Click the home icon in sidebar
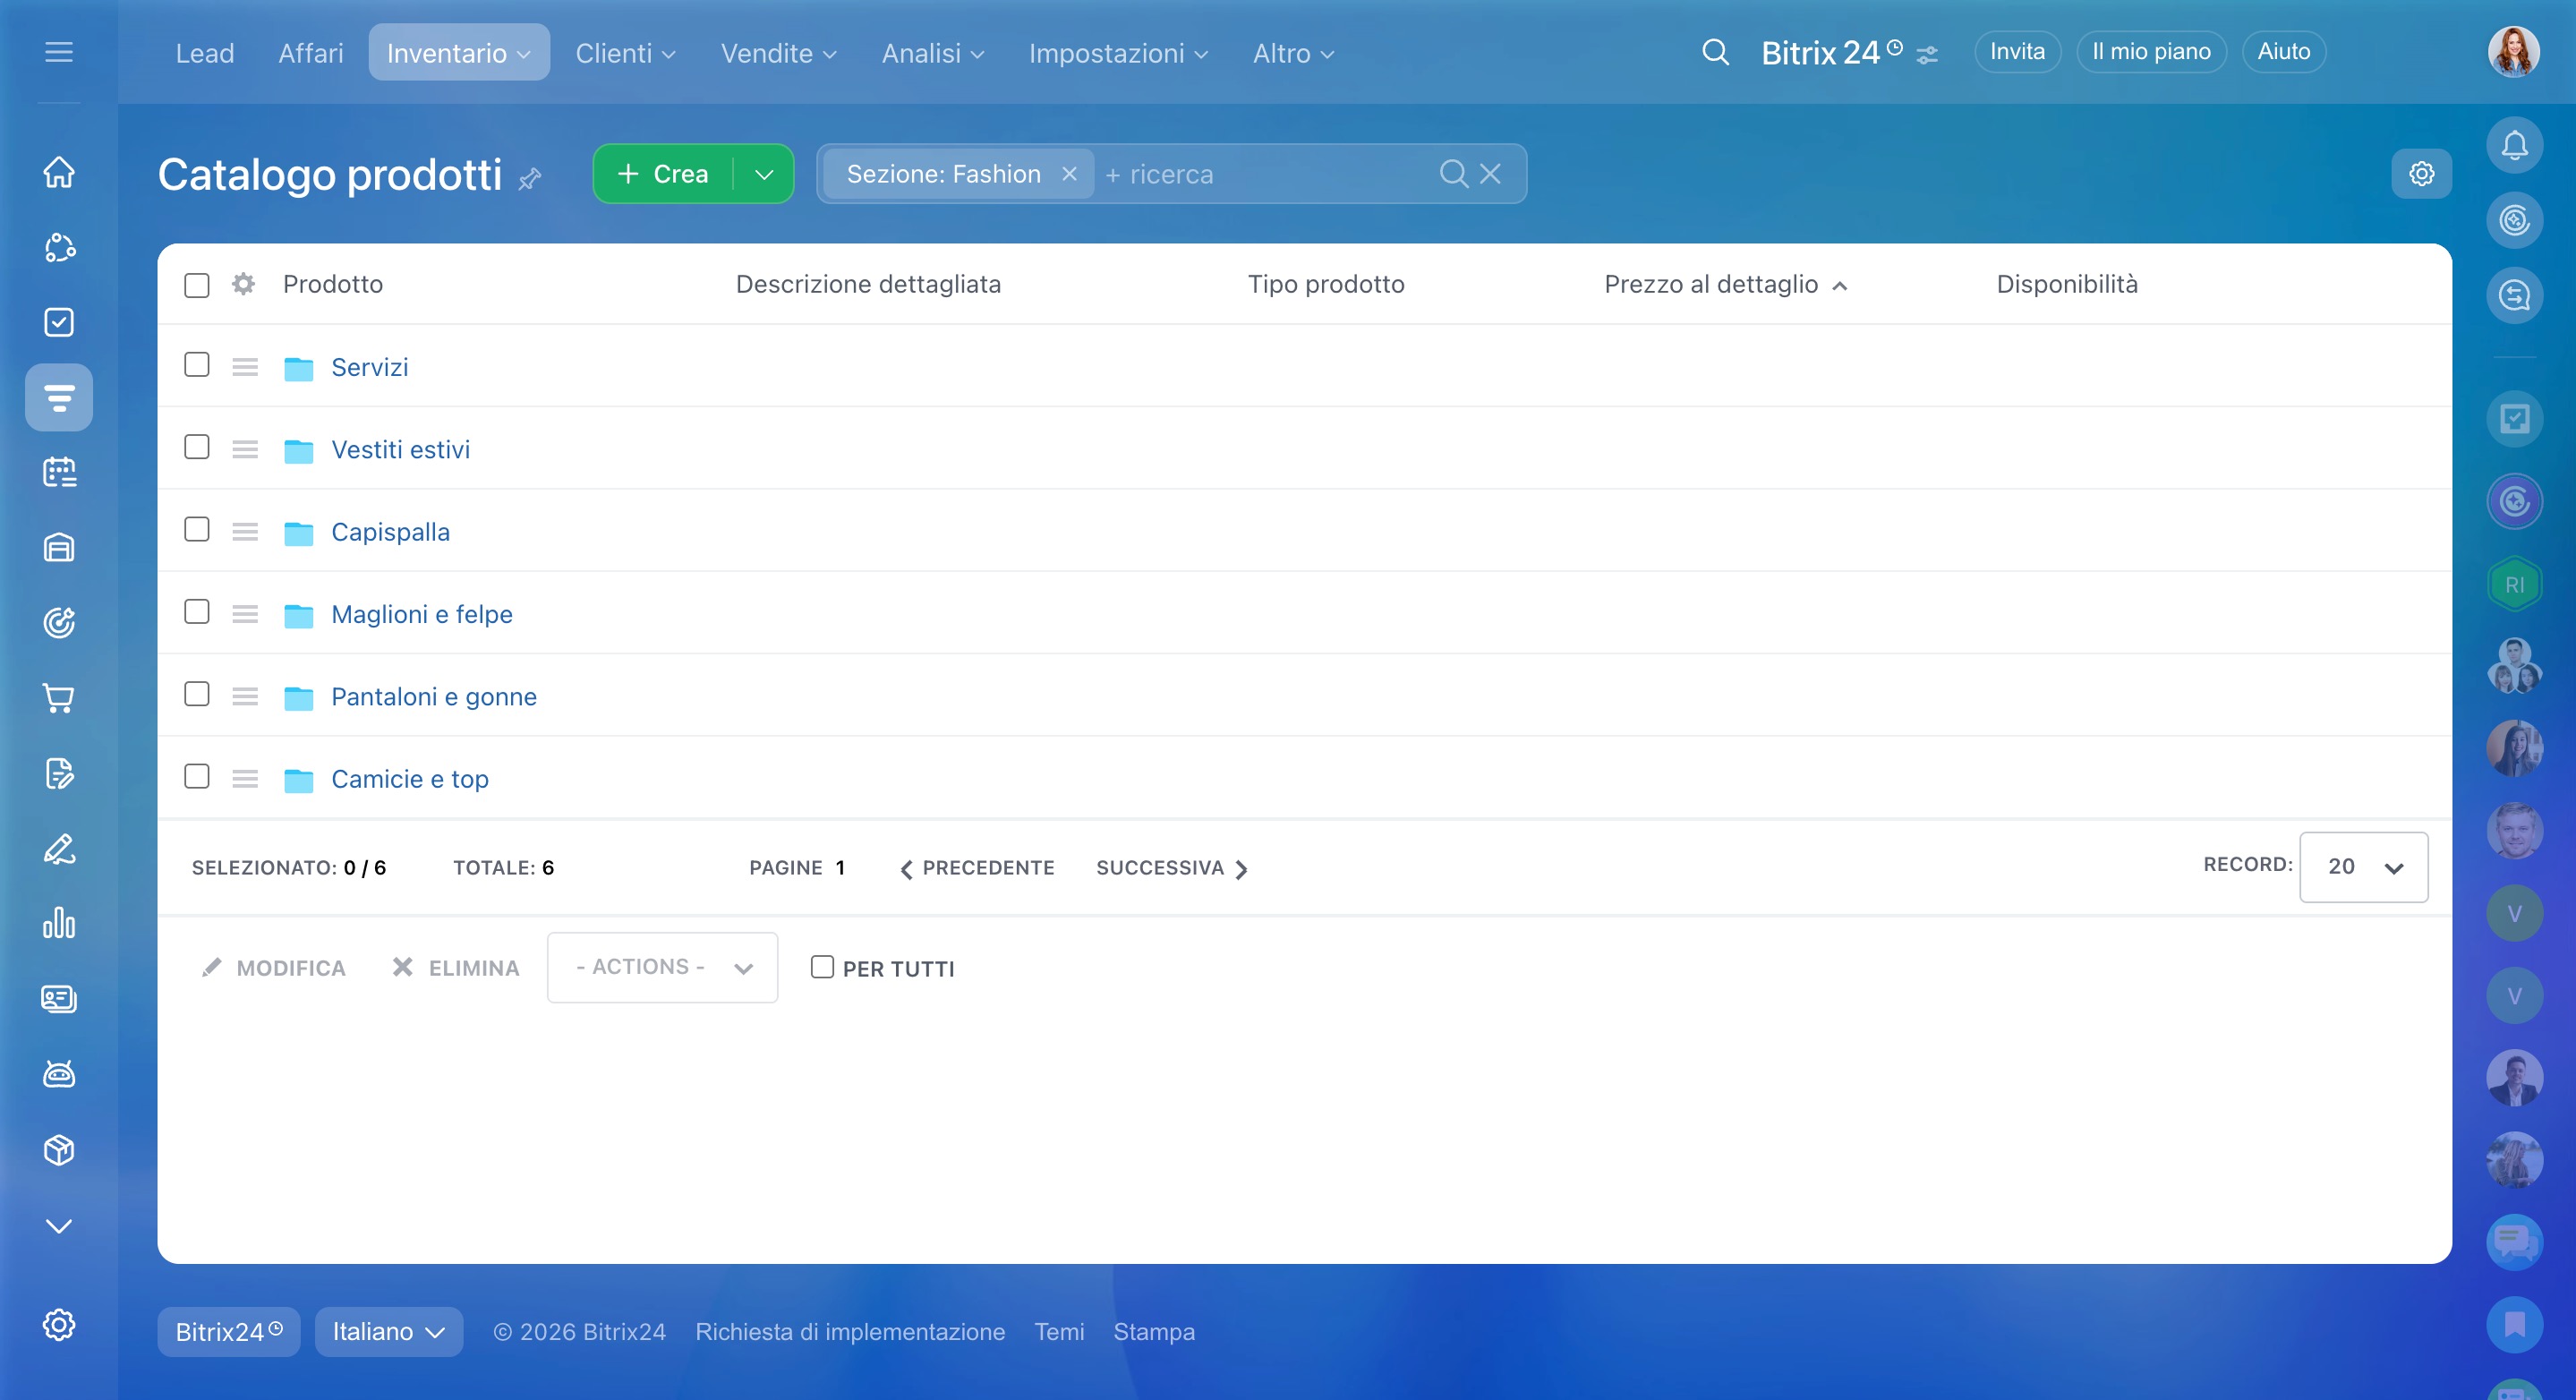Viewport: 2576px width, 1400px height. 59,172
